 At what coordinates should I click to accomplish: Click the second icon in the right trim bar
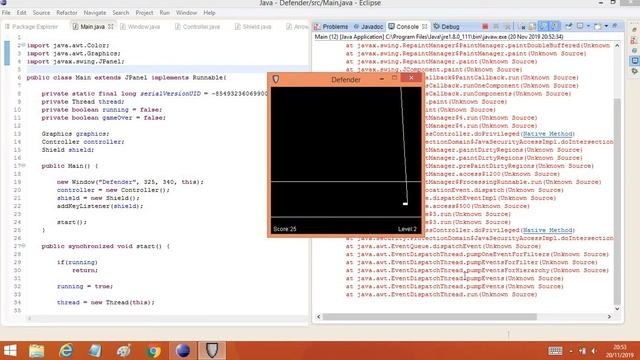[634, 40]
